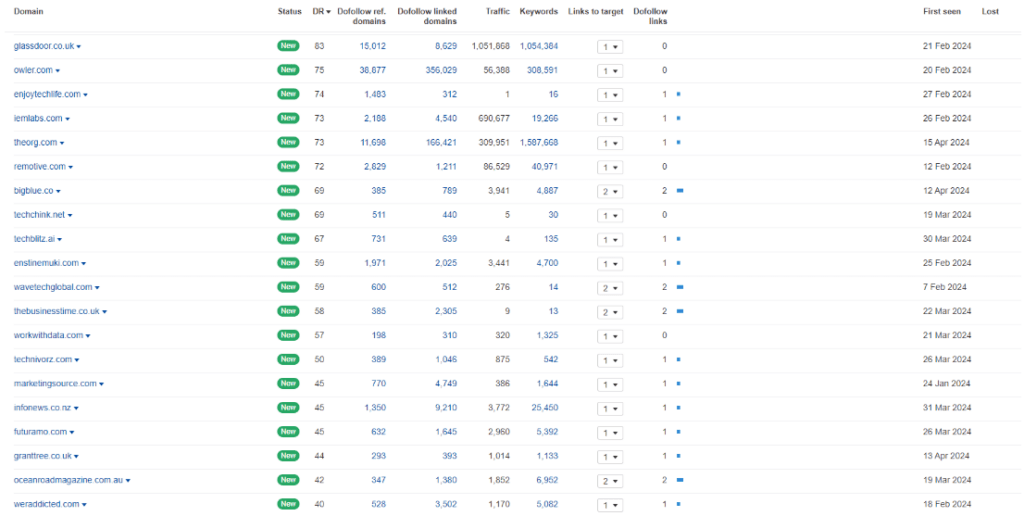Image resolution: width=1024 pixels, height=516 pixels.
Task: Select first seen date 15 Apr 2024
Action: pyautogui.click(x=946, y=143)
